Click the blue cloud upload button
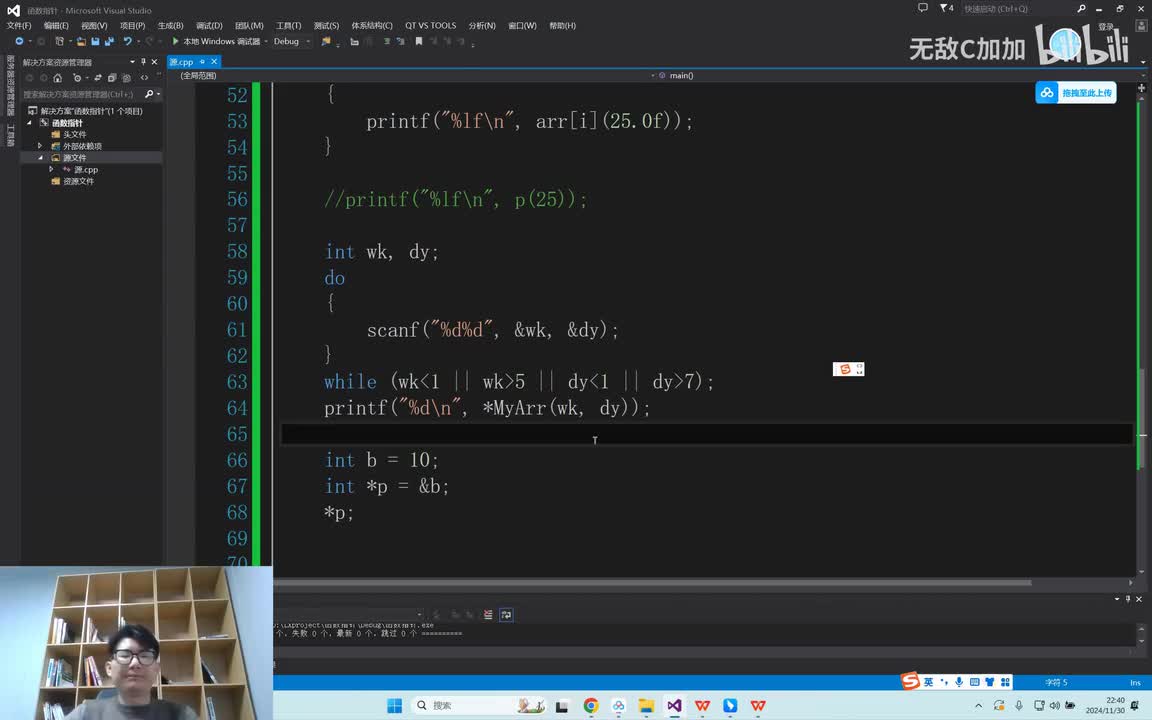The width and height of the screenshot is (1152, 720). point(1076,93)
